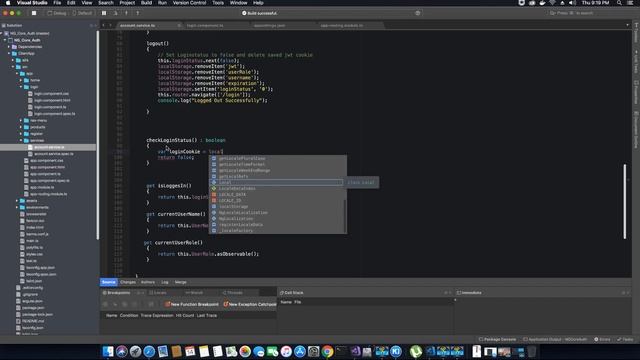Open the File menu
Image resolution: width=640 pixels, height=360 pixels.
57,3
